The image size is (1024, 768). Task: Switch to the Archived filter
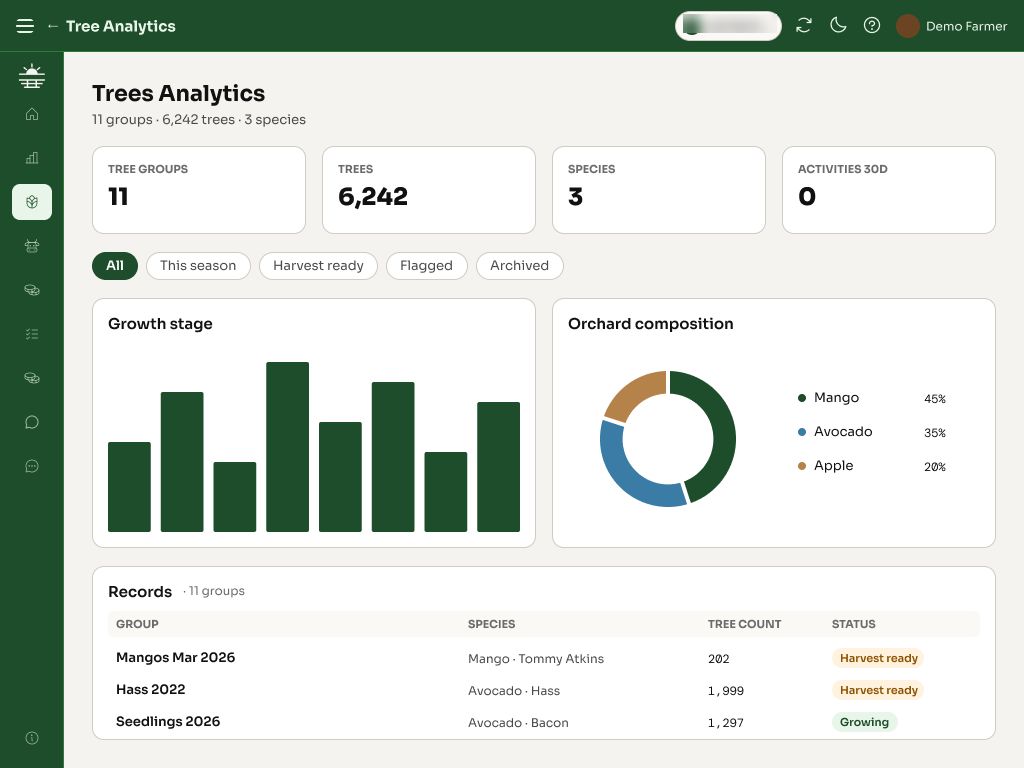pos(519,266)
